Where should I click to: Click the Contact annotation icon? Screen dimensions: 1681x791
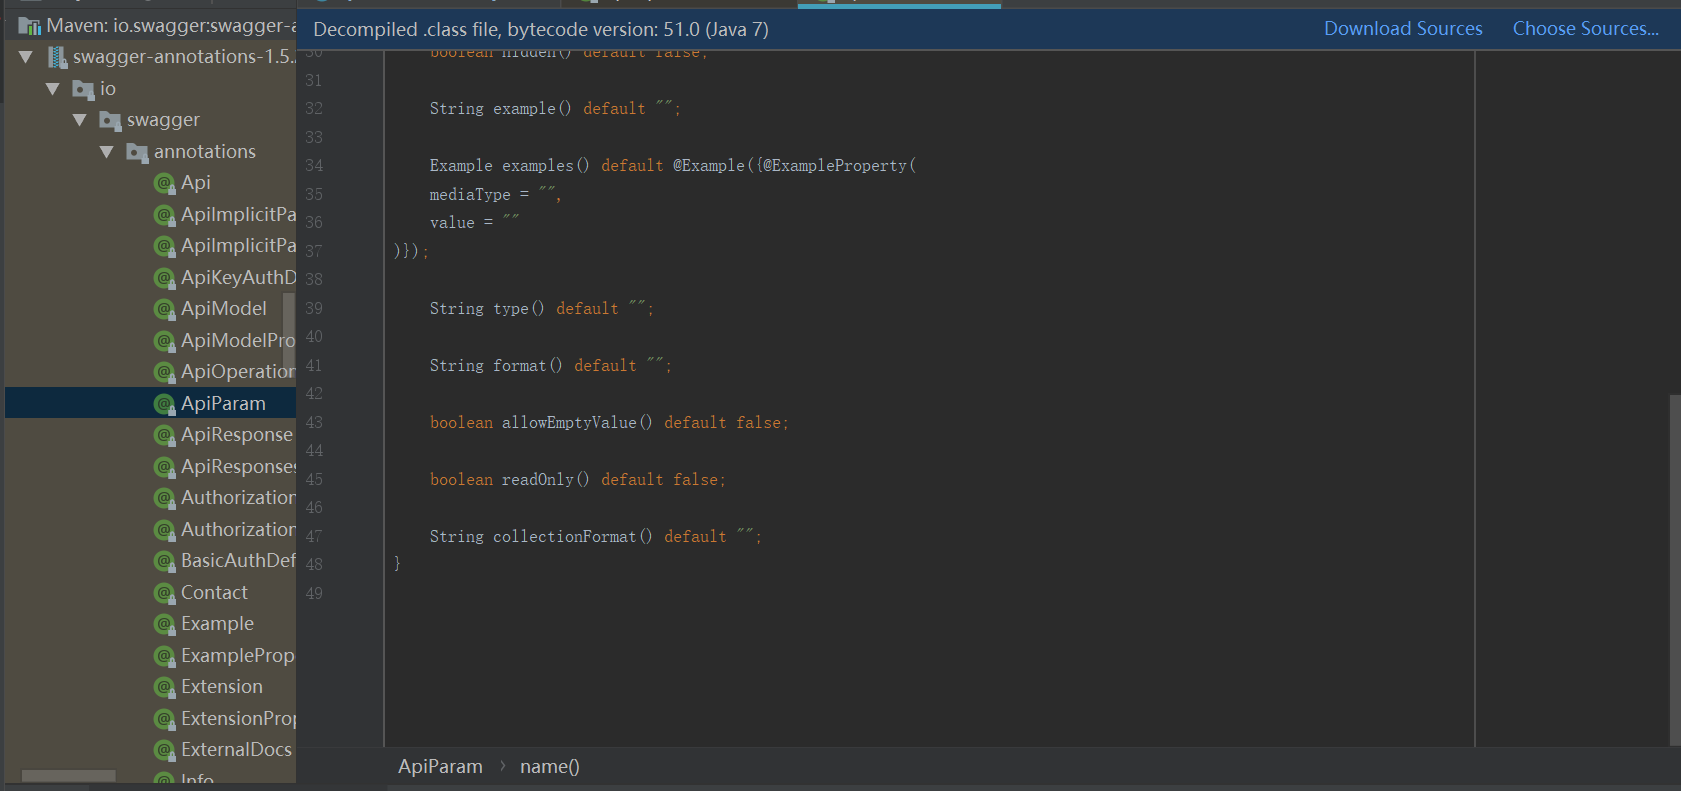pyautogui.click(x=165, y=593)
